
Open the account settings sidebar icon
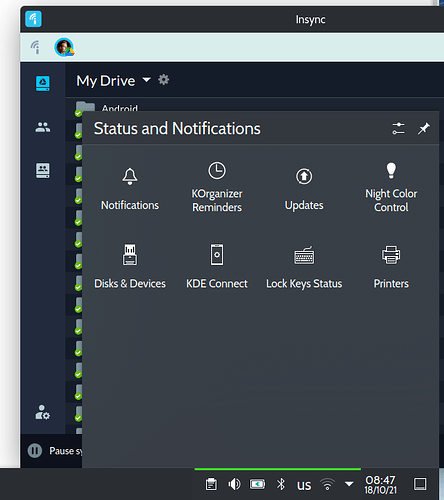43,412
